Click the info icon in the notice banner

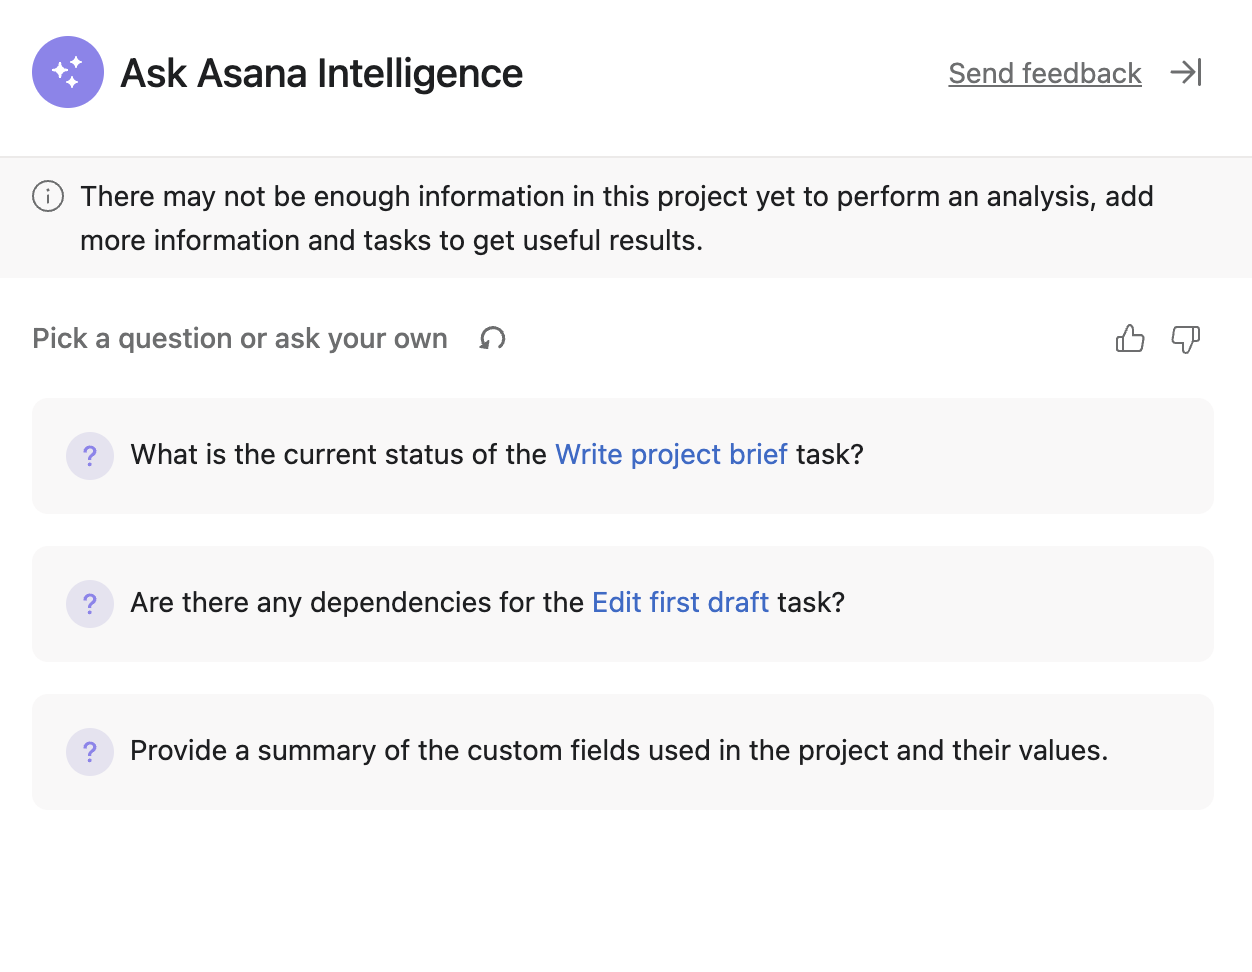tap(48, 196)
